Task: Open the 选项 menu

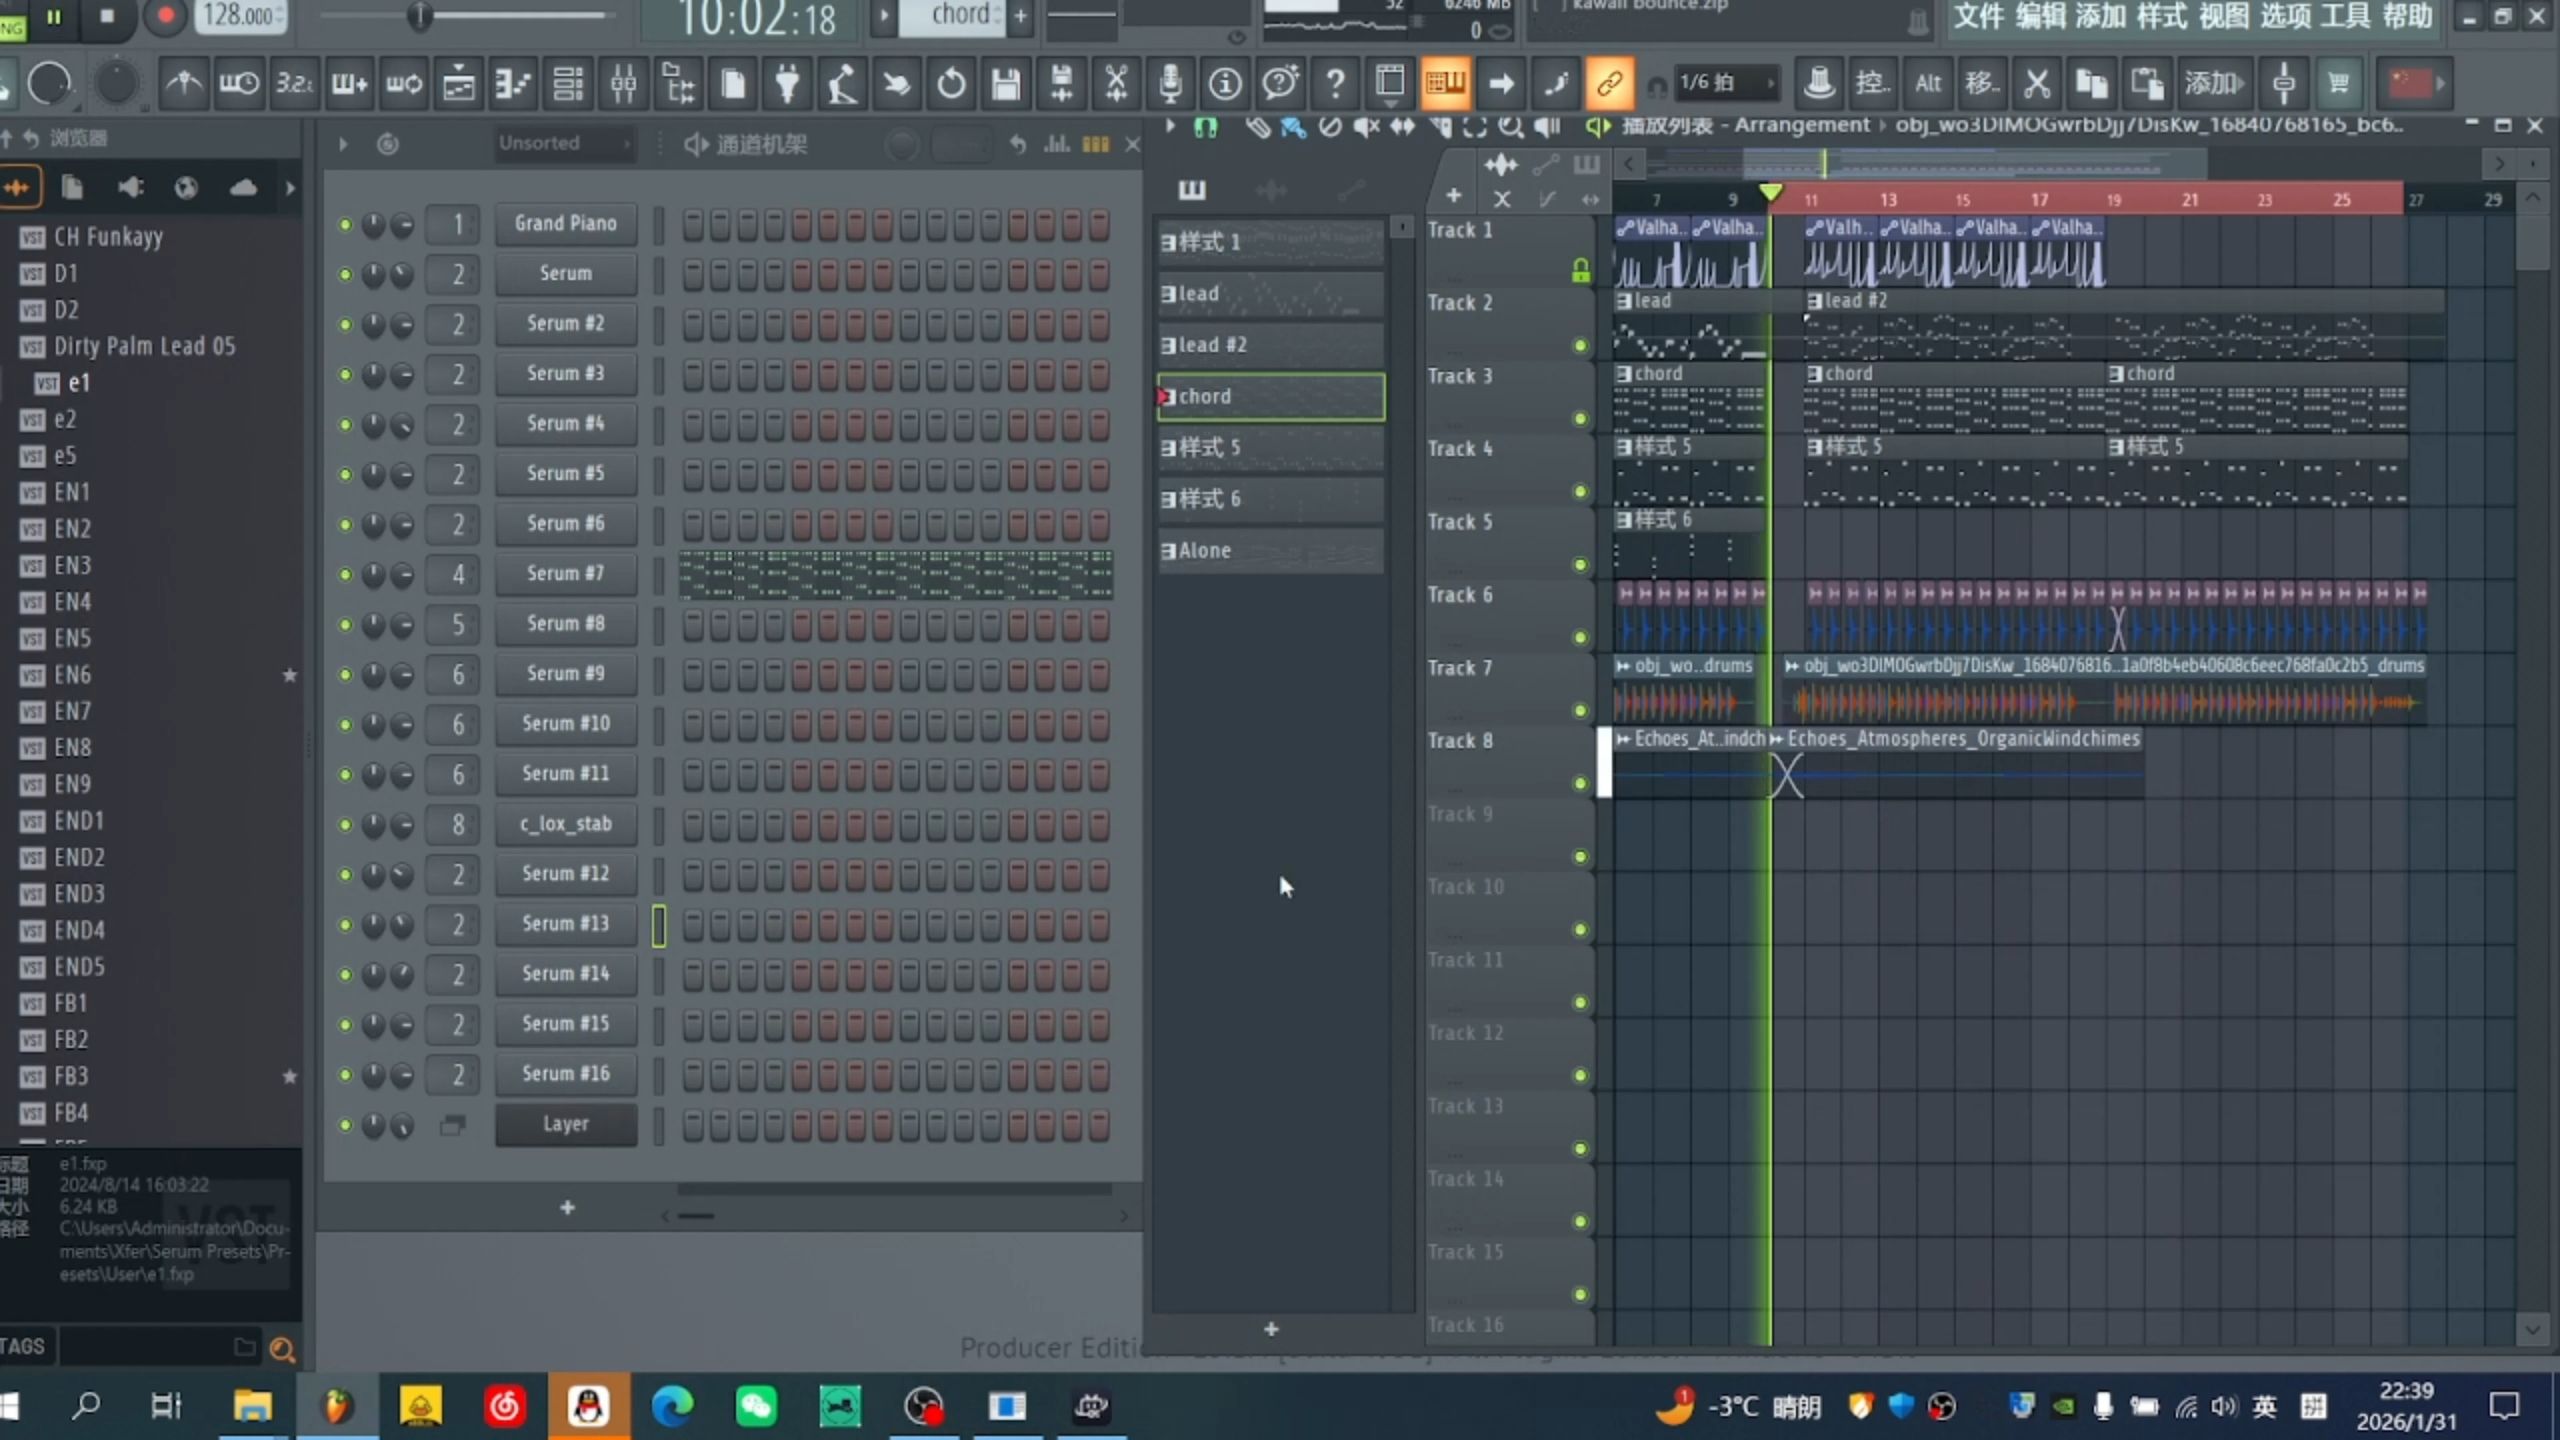Action: [x=2285, y=17]
